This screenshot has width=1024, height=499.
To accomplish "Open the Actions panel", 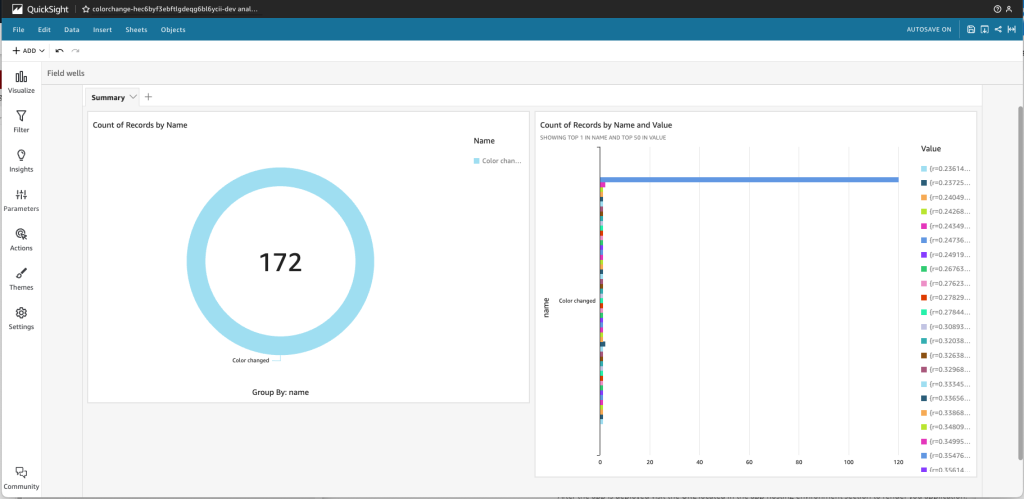I will pos(21,239).
